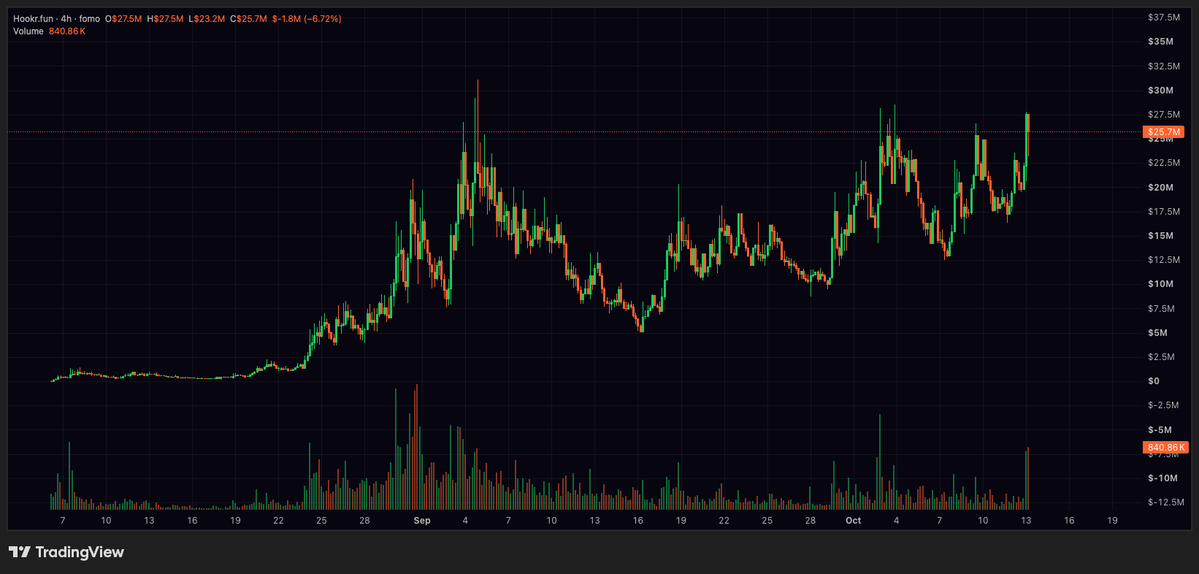Click the $32.5M price axis label
Image resolution: width=1199 pixels, height=574 pixels.
click(x=1166, y=66)
